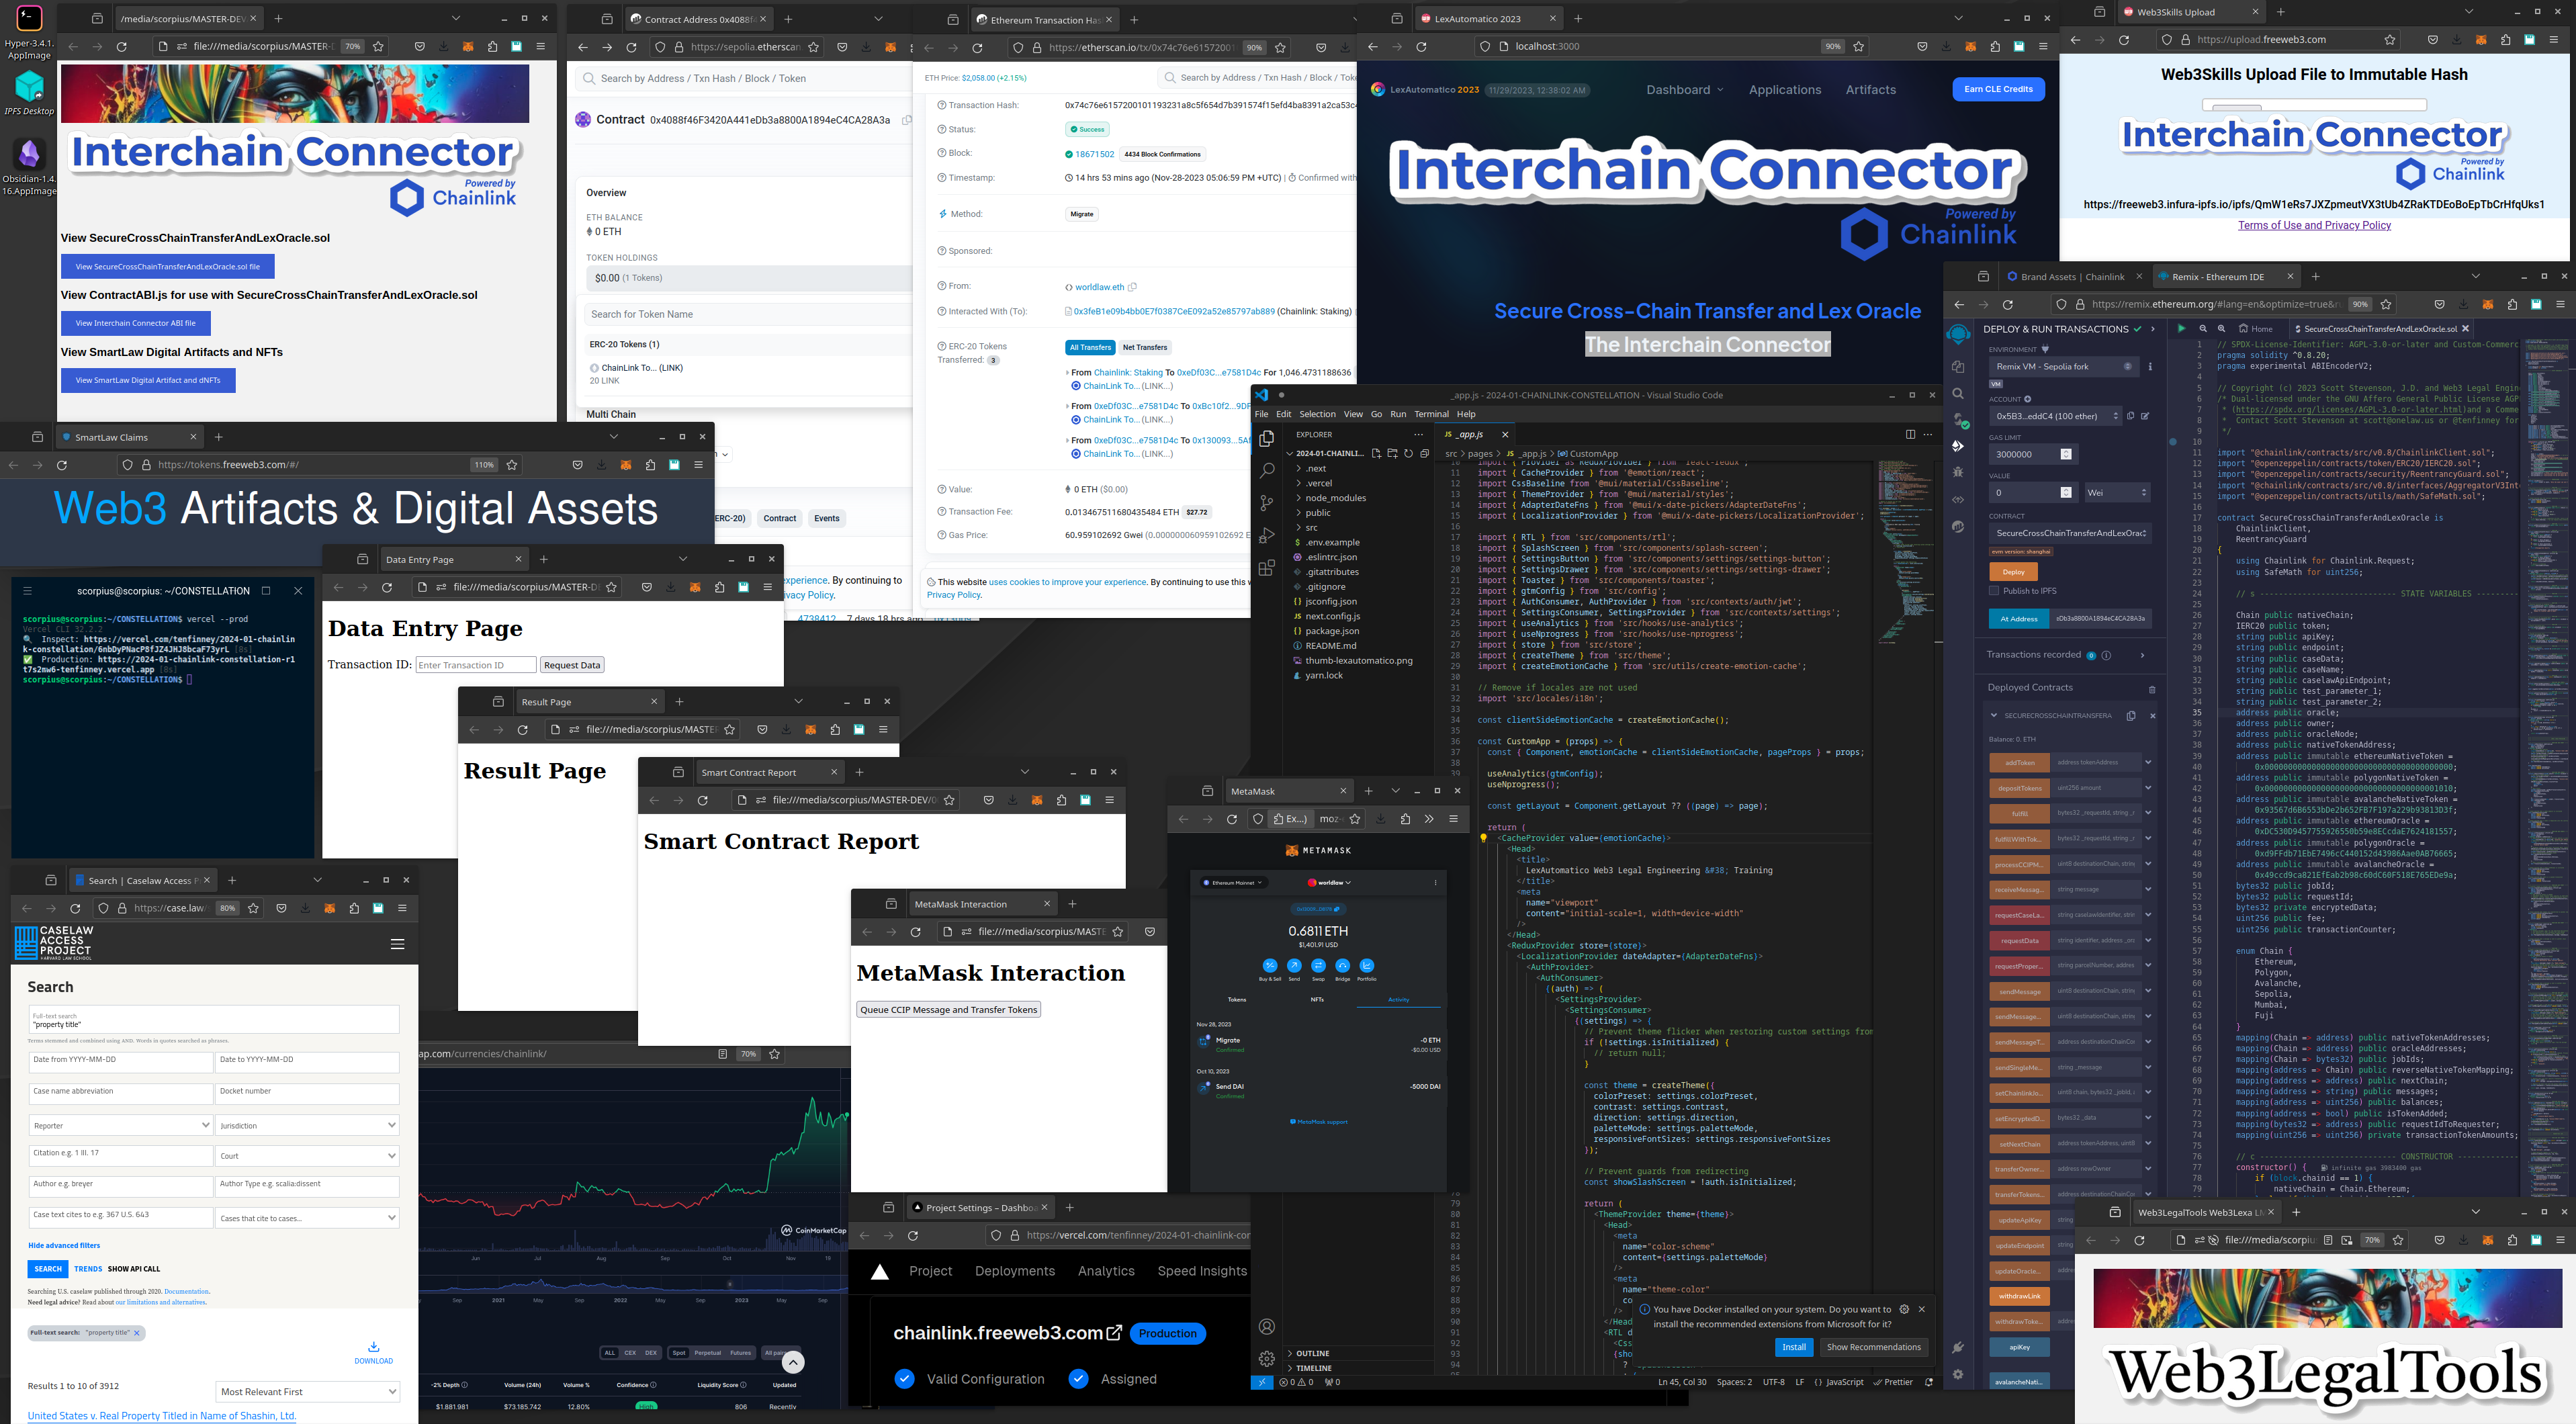Click the Enter Transaction ID input field
The image size is (2576, 1424).
pos(475,665)
